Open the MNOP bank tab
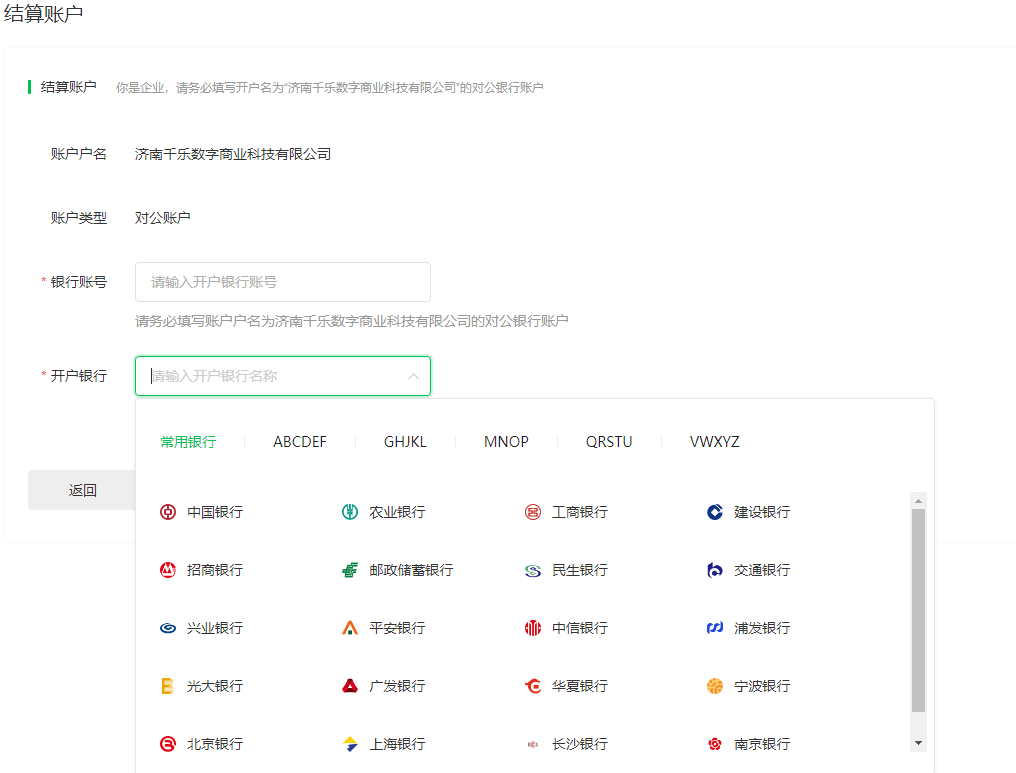The width and height of the screenshot is (1016, 773). click(x=506, y=442)
